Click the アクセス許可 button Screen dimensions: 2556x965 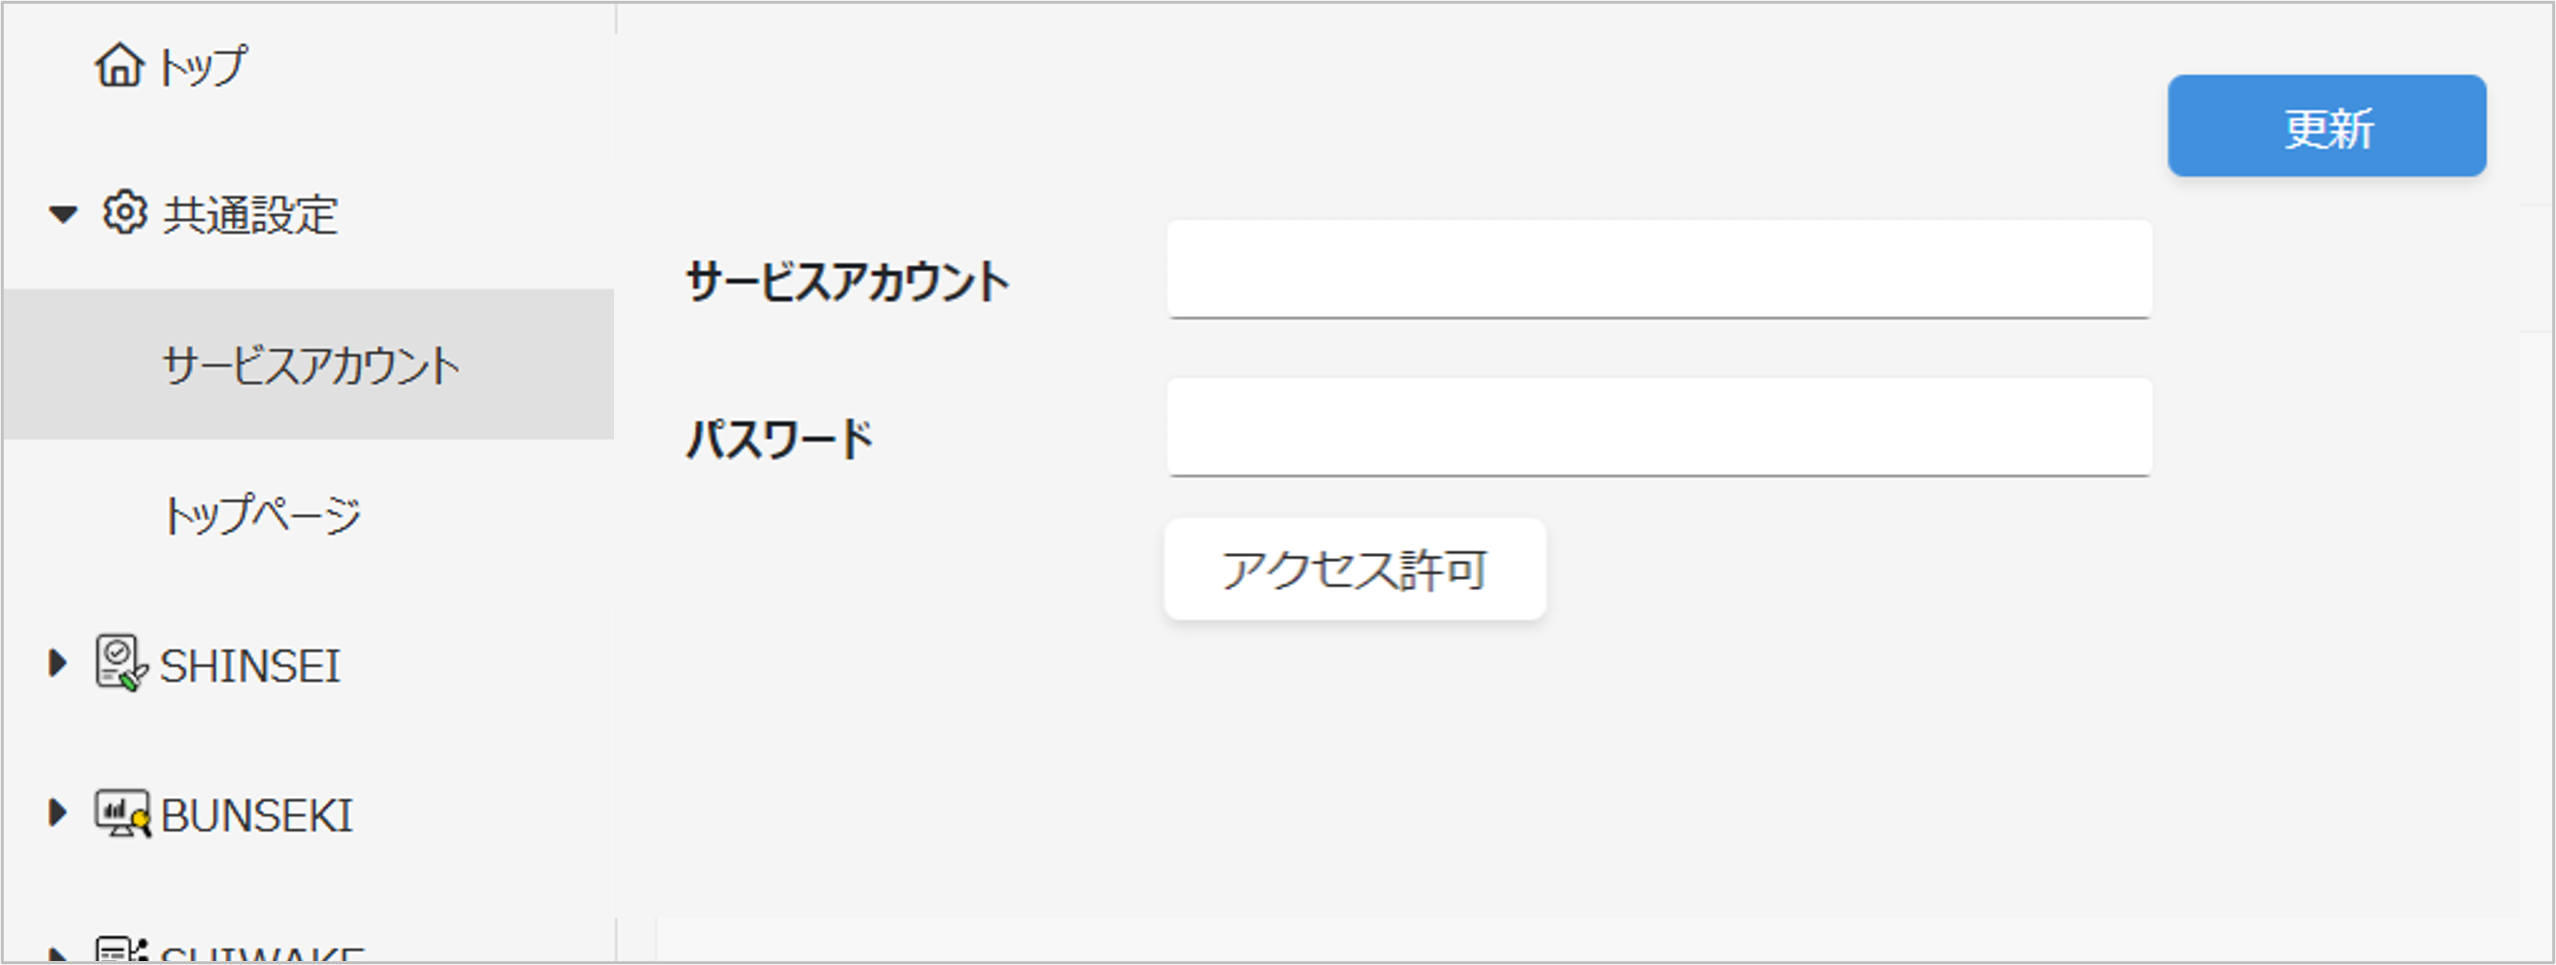pos(1354,568)
